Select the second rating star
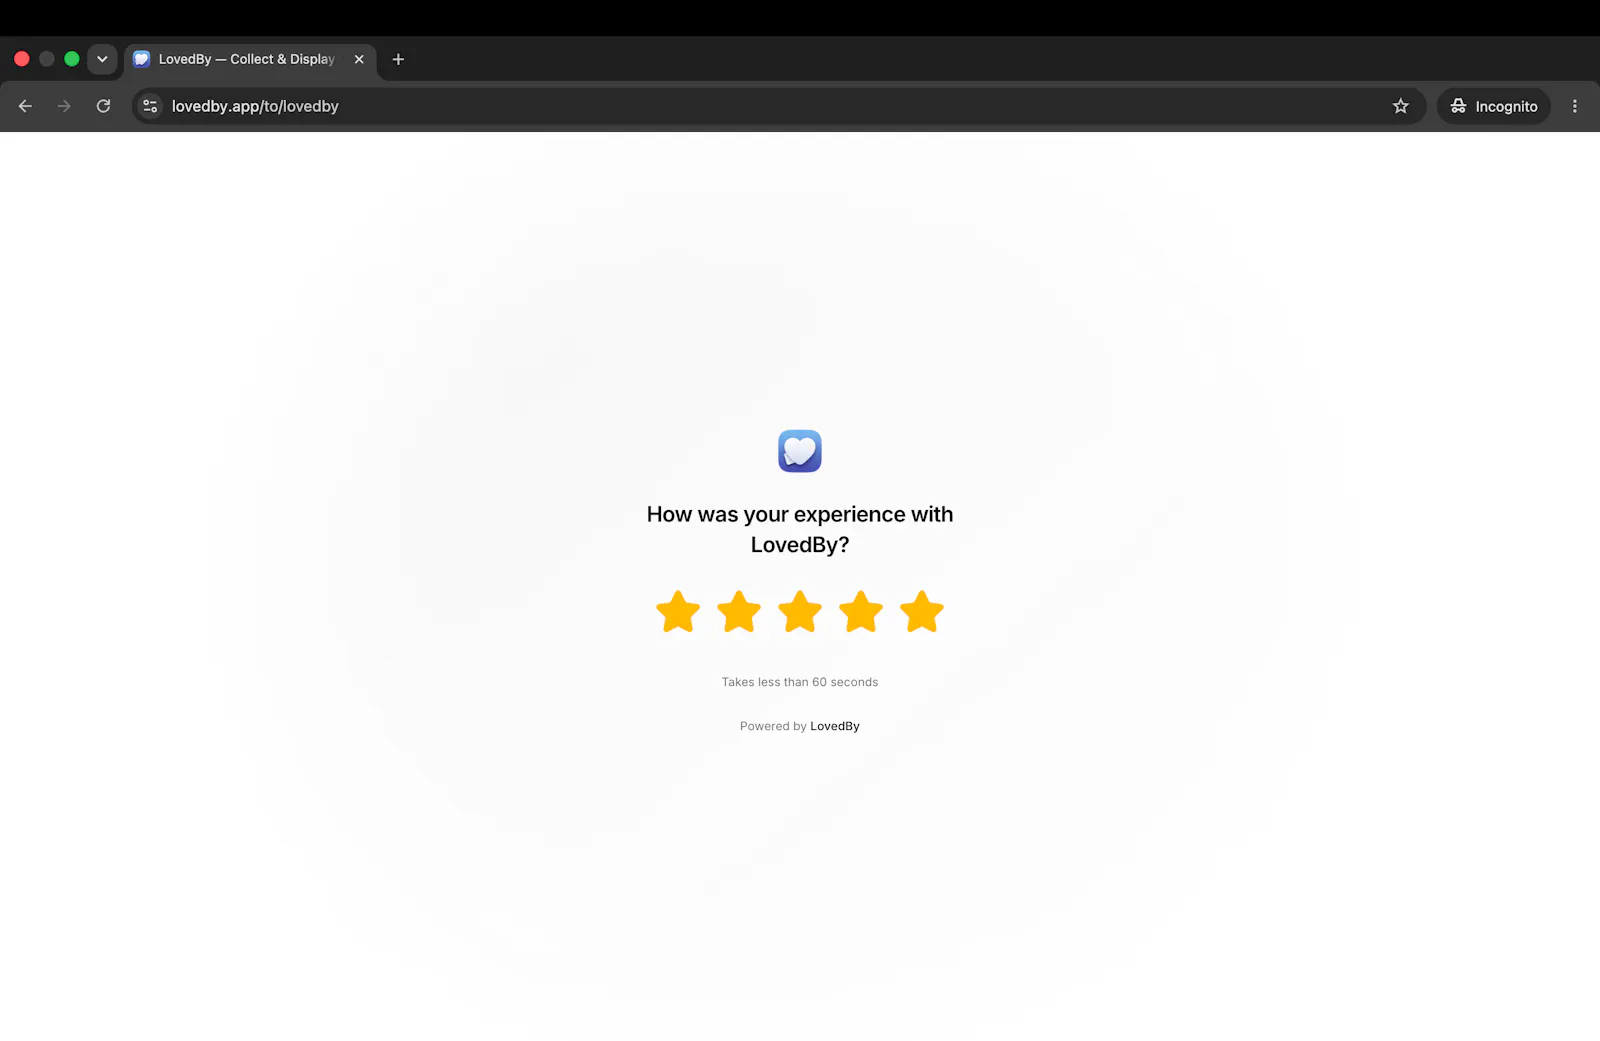The width and height of the screenshot is (1600, 1041). click(x=739, y=611)
